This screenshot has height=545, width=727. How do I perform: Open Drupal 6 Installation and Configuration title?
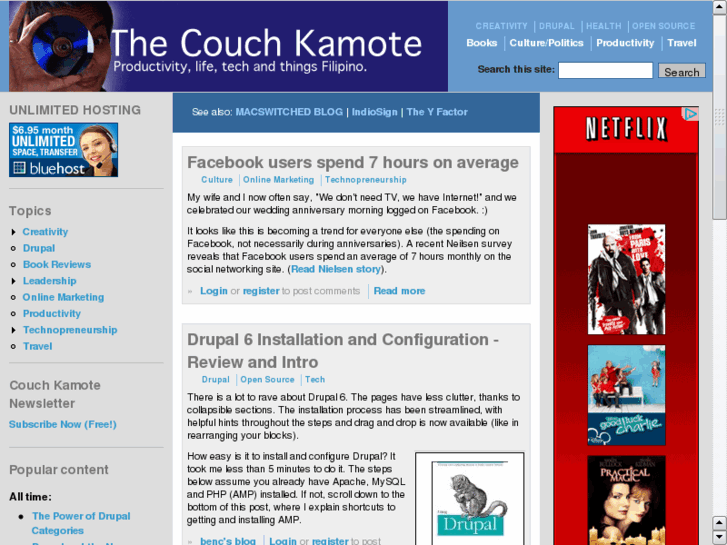343,351
